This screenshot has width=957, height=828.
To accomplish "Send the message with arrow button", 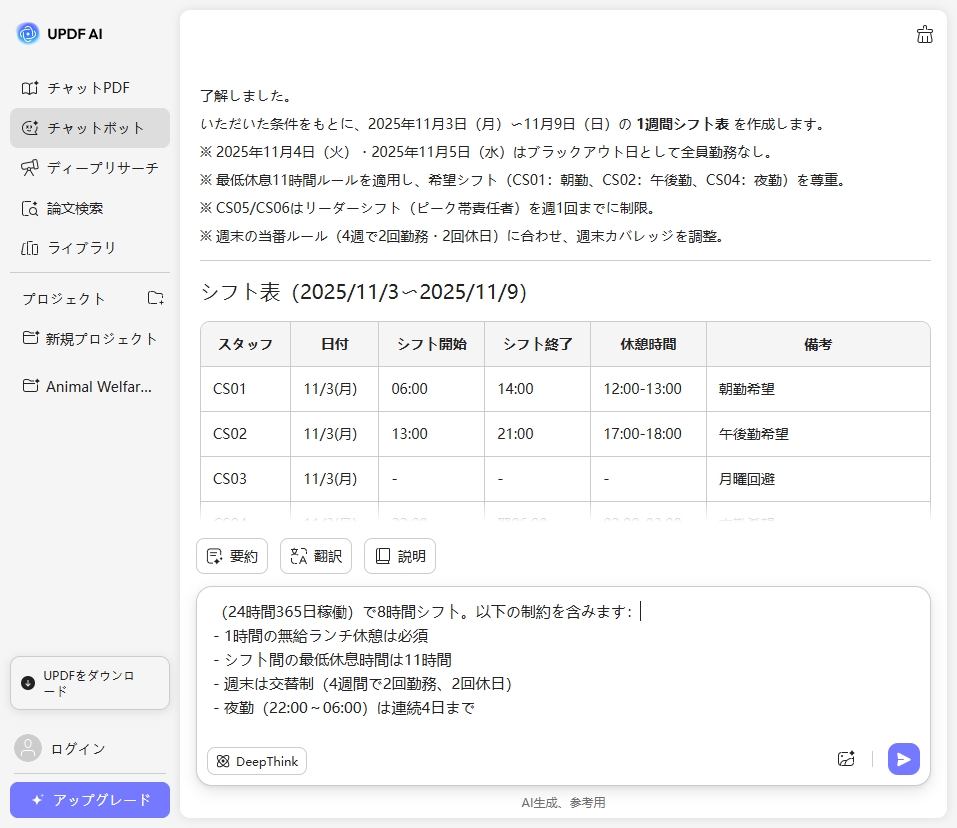I will click(903, 759).
